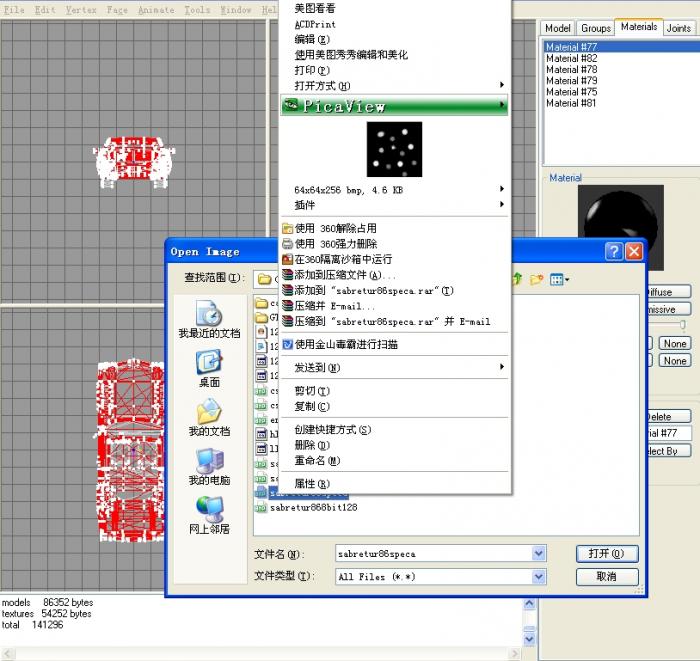Click the My Documents folder icon

(x=209, y=411)
